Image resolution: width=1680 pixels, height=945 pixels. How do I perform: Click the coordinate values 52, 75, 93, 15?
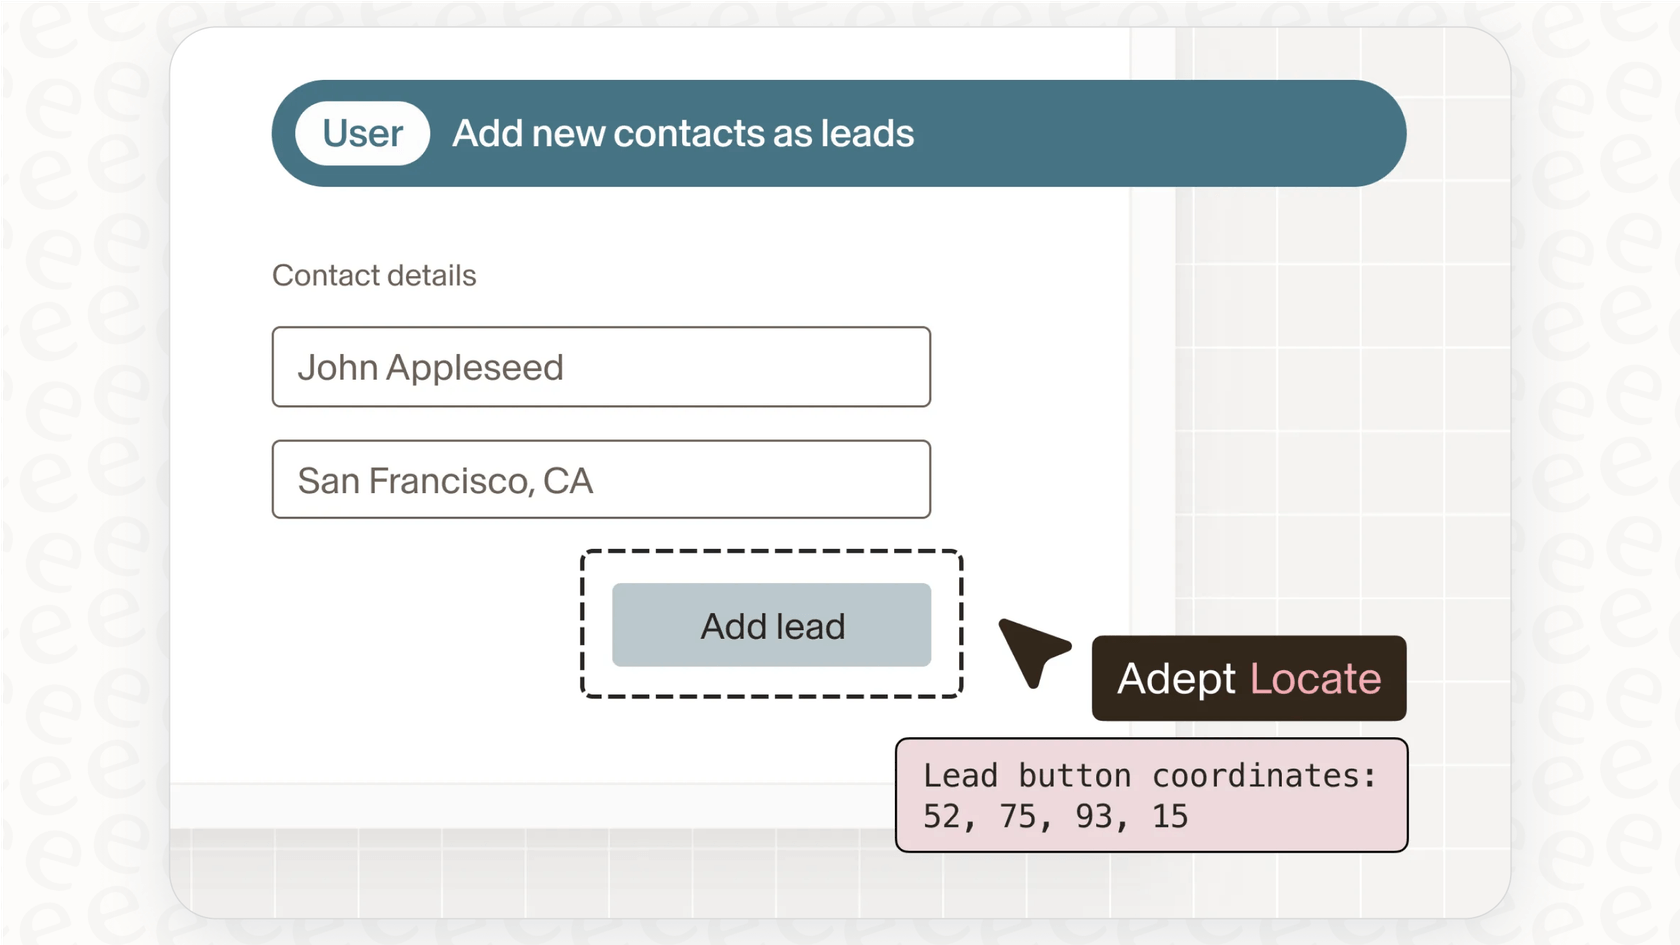[1055, 816]
